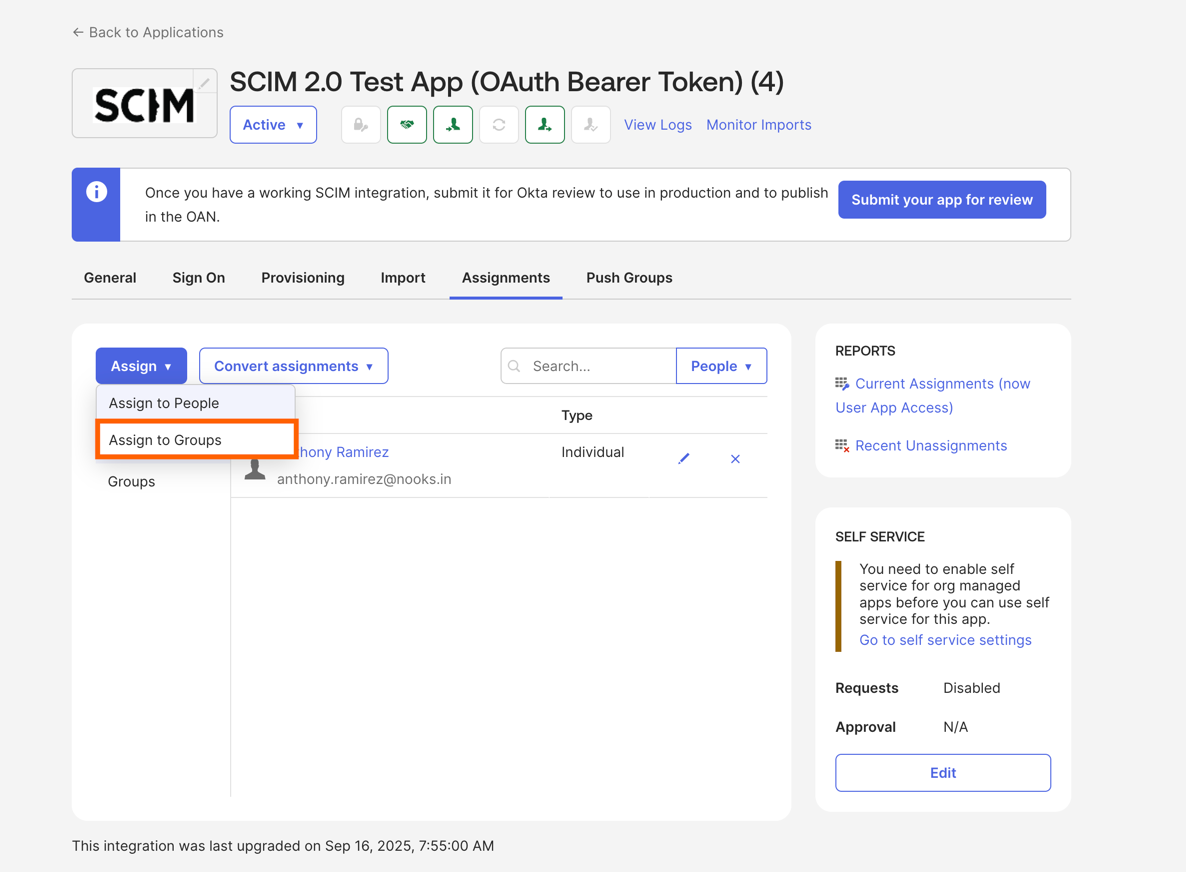Click the pencil icon on SCIM logo

pos(205,82)
